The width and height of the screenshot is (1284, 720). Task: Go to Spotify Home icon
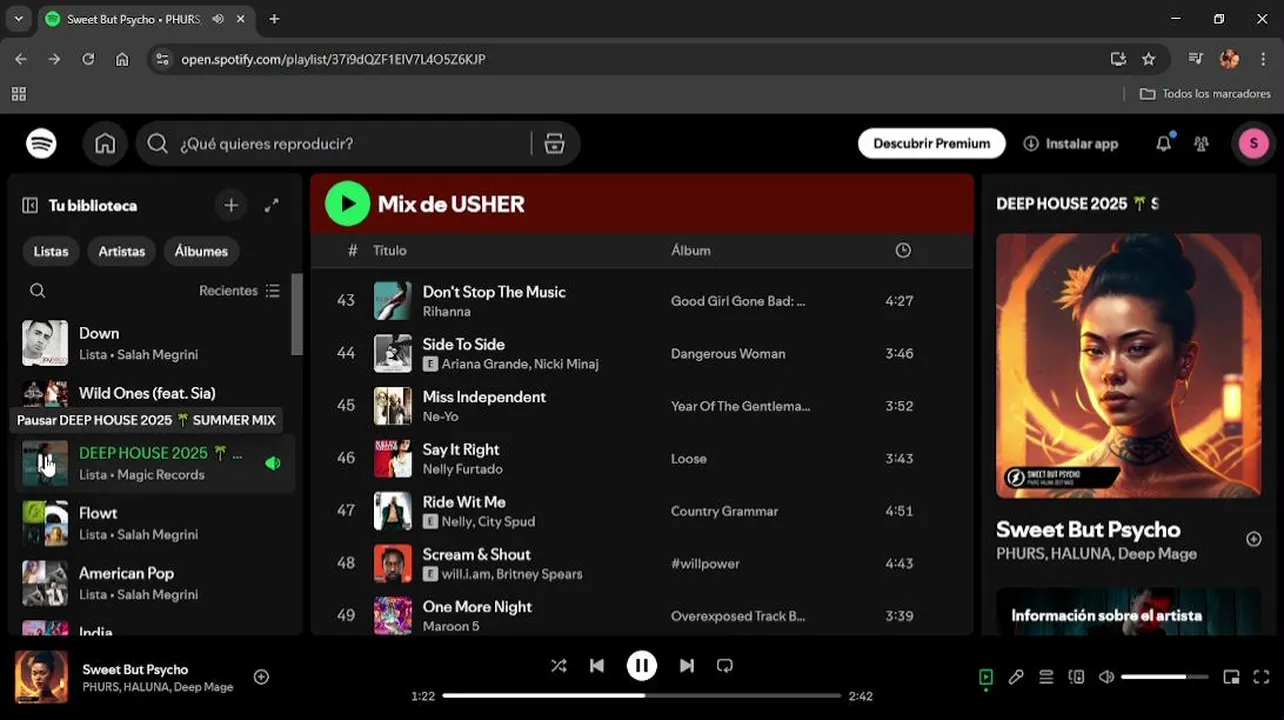pos(105,144)
